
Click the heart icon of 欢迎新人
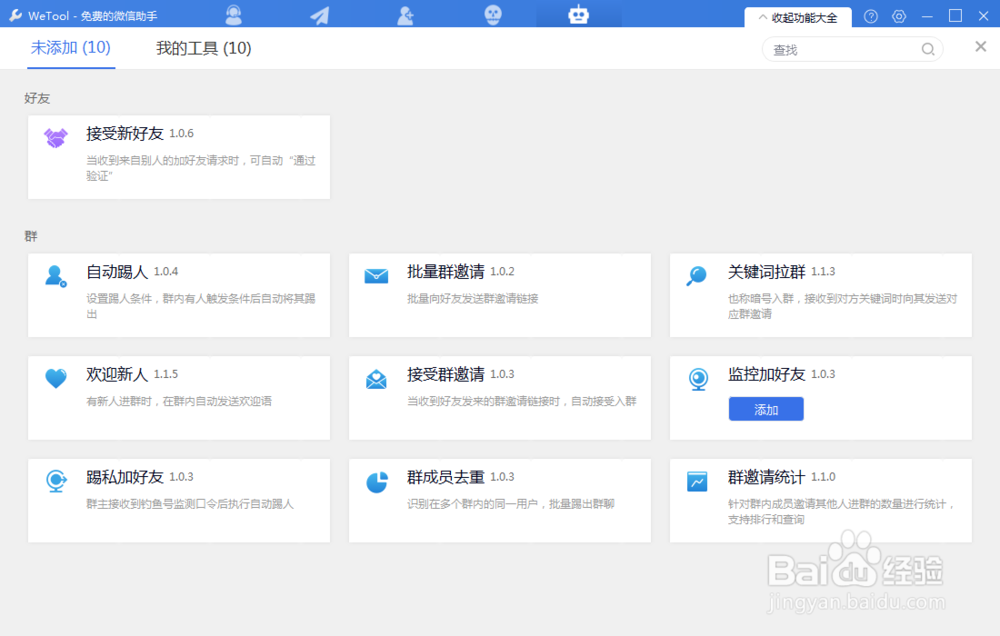(55, 378)
